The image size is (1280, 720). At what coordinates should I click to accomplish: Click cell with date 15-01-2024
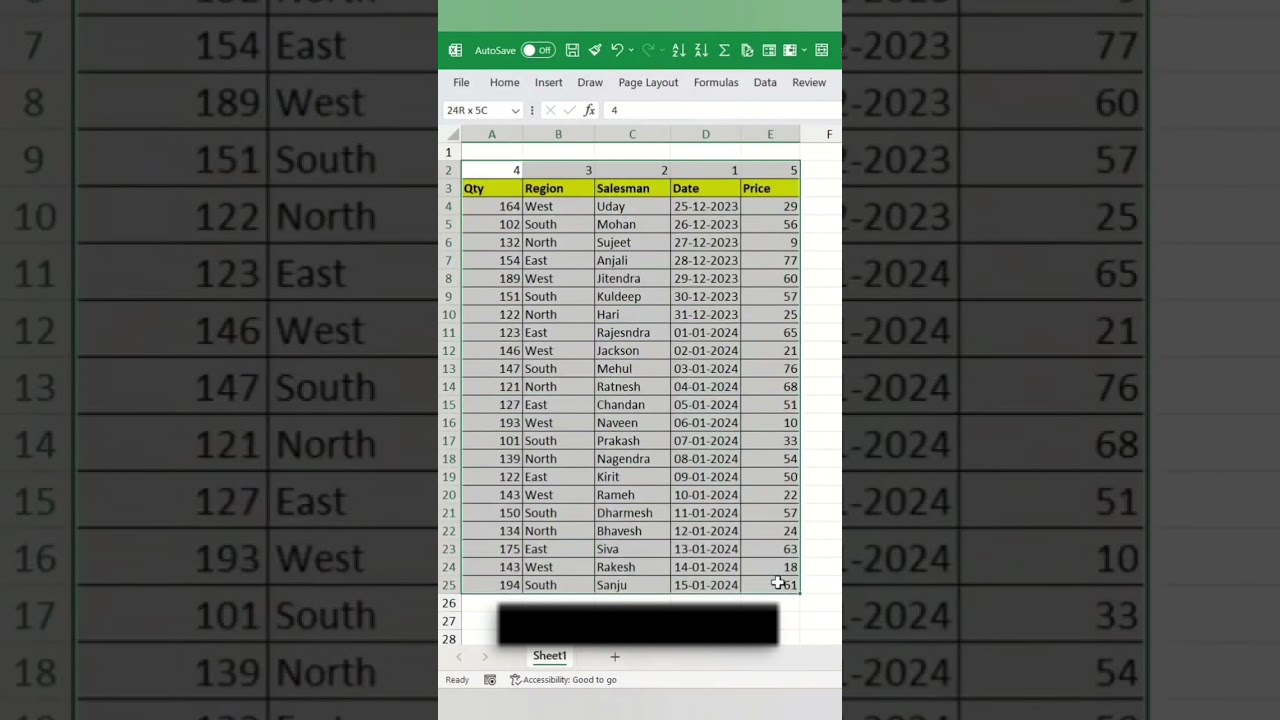click(x=705, y=585)
